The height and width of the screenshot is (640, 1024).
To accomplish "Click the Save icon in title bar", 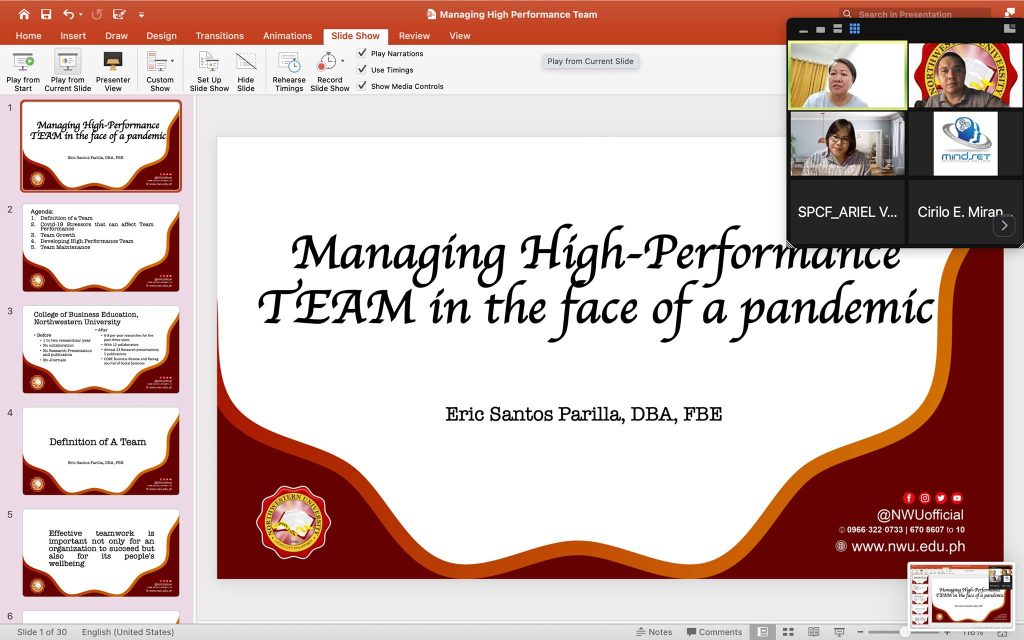I will point(46,15).
